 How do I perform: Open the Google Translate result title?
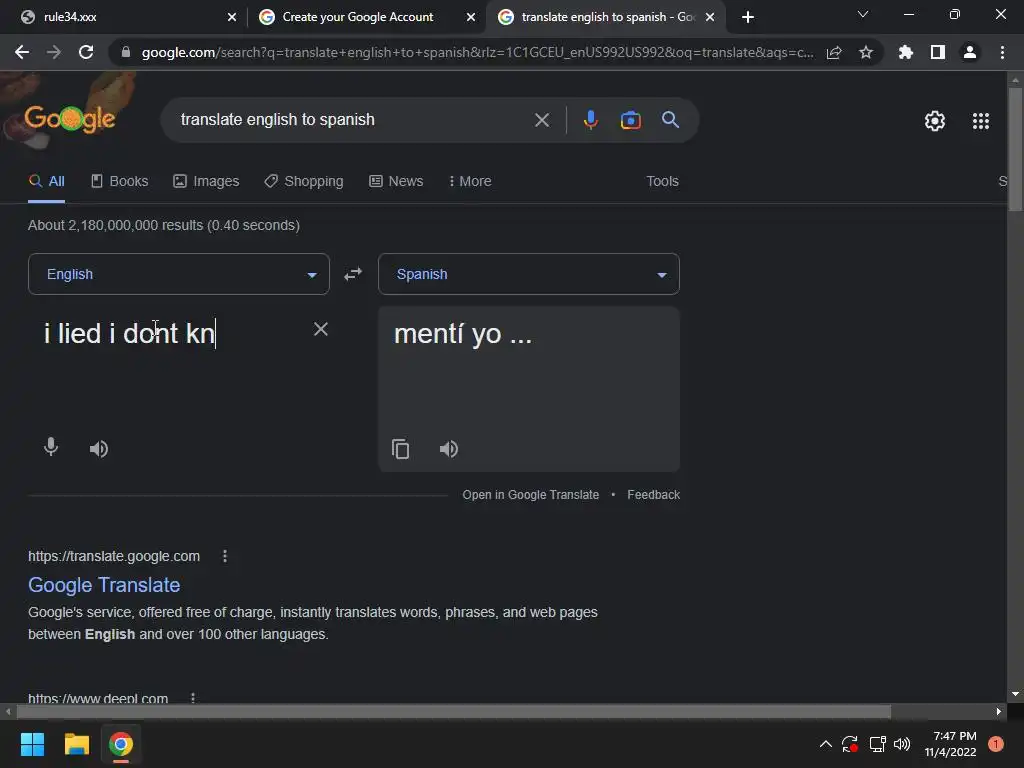104,585
